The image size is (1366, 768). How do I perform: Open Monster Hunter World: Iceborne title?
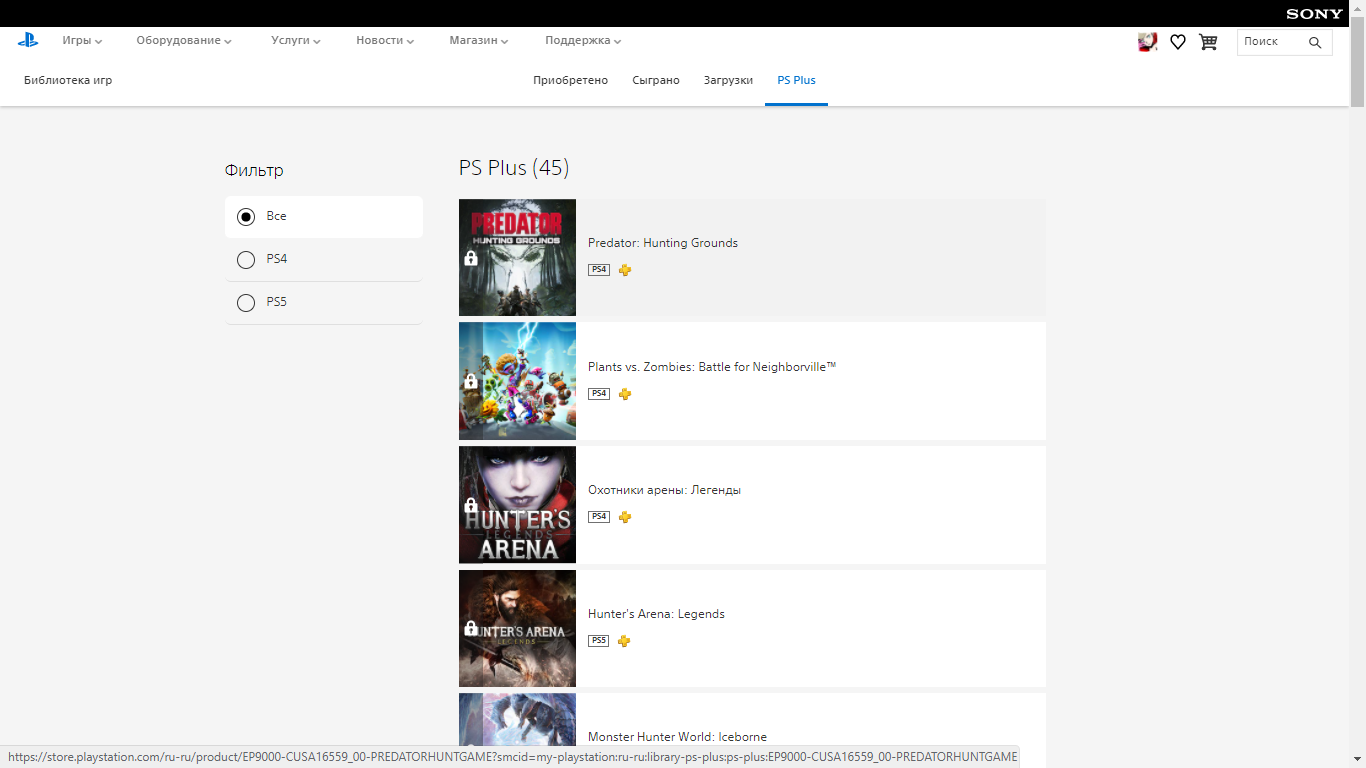tap(677, 737)
